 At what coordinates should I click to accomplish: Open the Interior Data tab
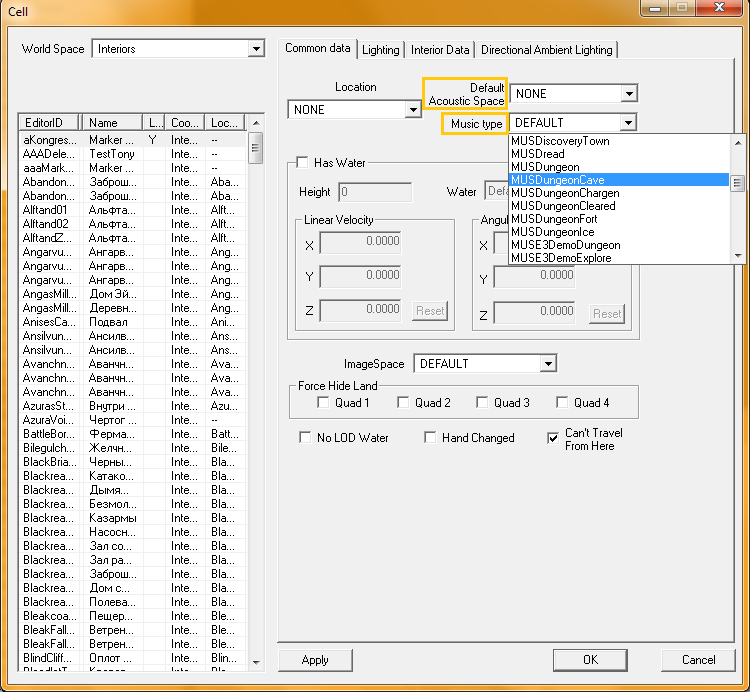coord(440,50)
